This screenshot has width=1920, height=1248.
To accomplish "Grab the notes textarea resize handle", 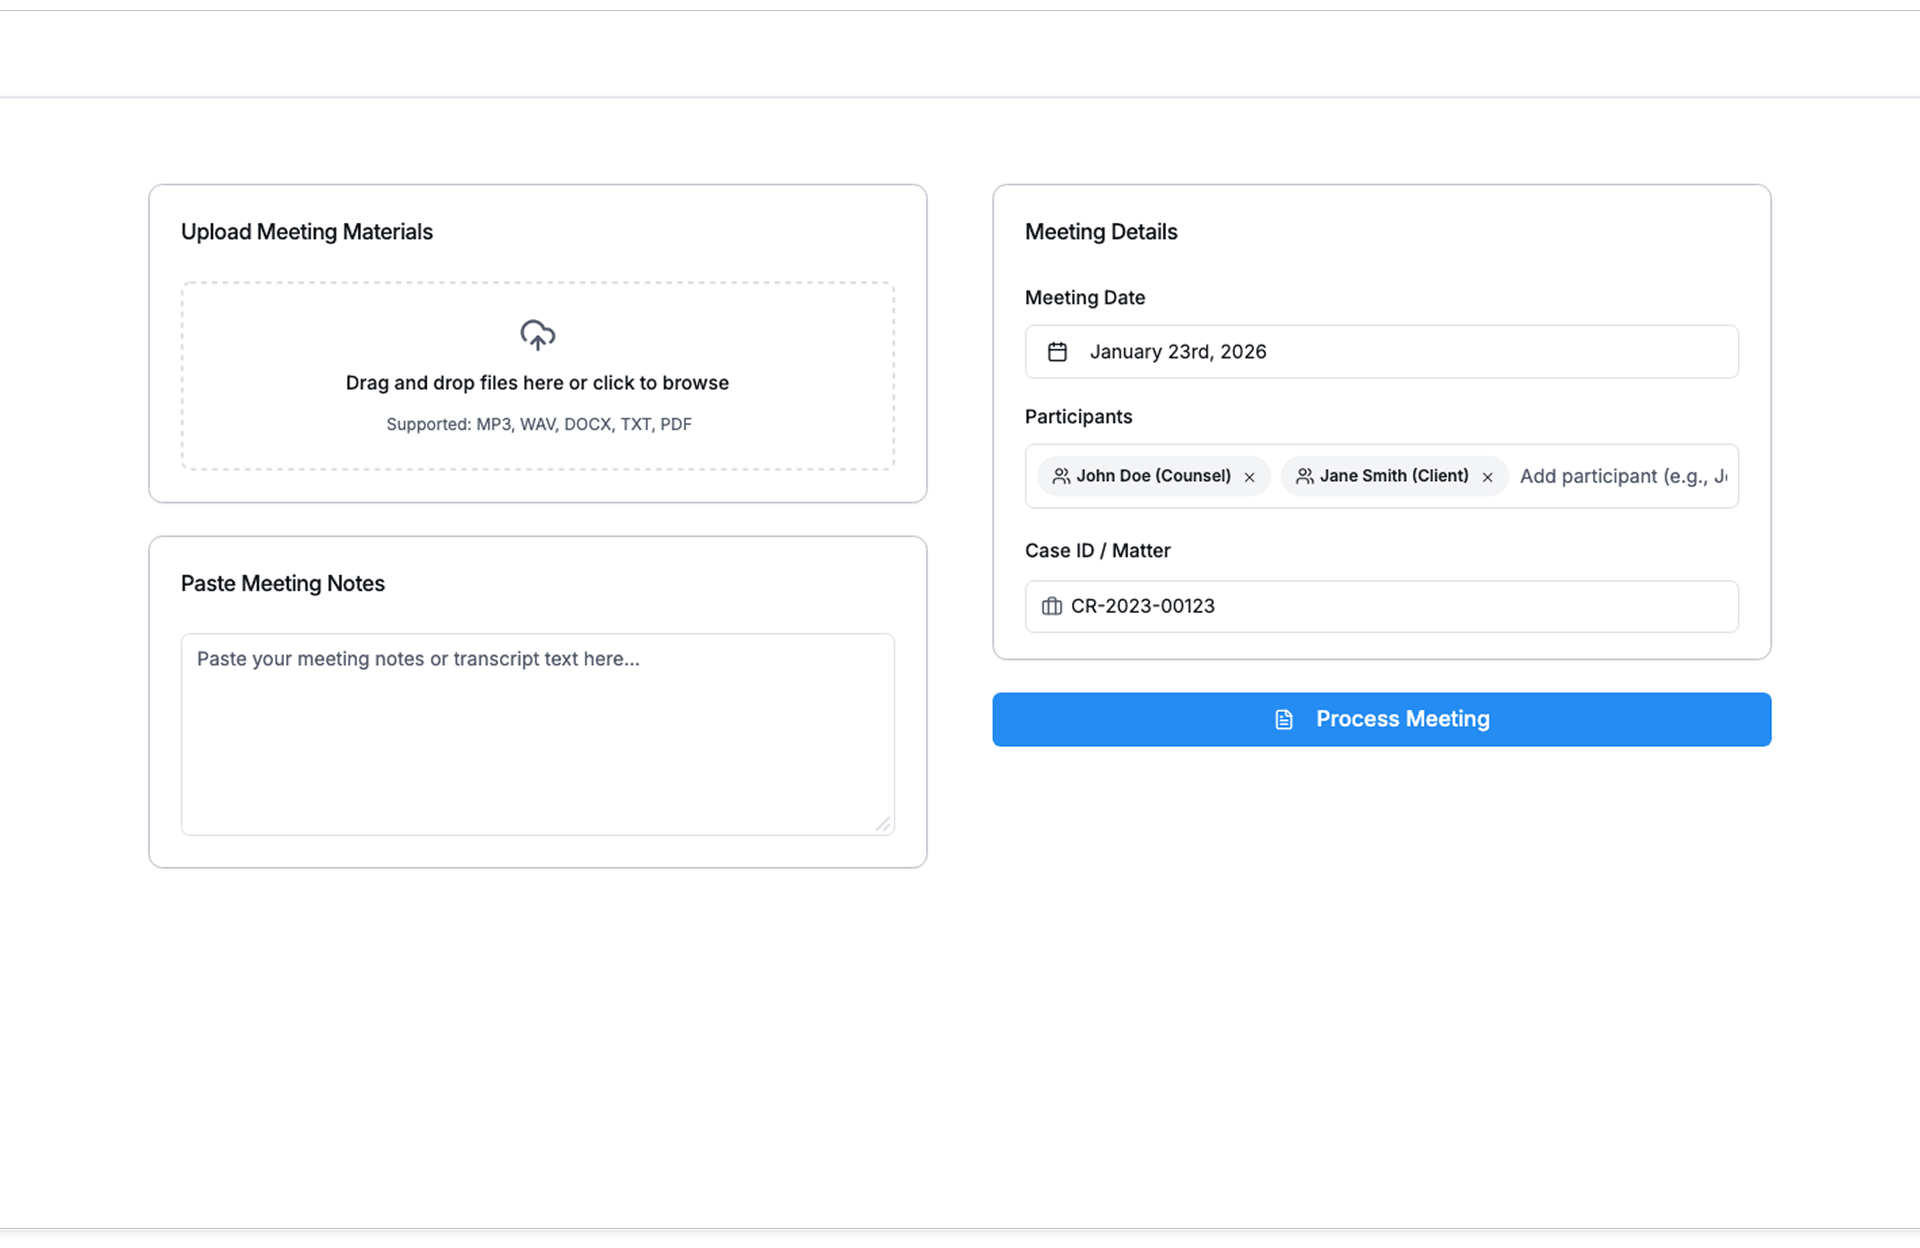I will (x=883, y=824).
